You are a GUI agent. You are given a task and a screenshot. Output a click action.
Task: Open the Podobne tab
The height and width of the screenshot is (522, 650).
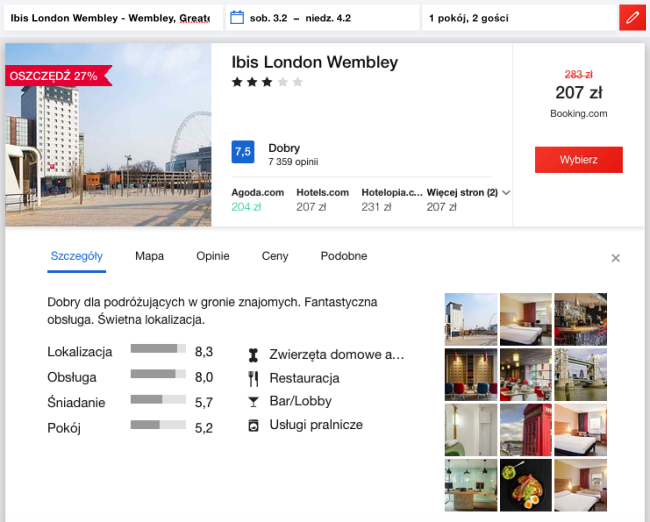click(344, 256)
